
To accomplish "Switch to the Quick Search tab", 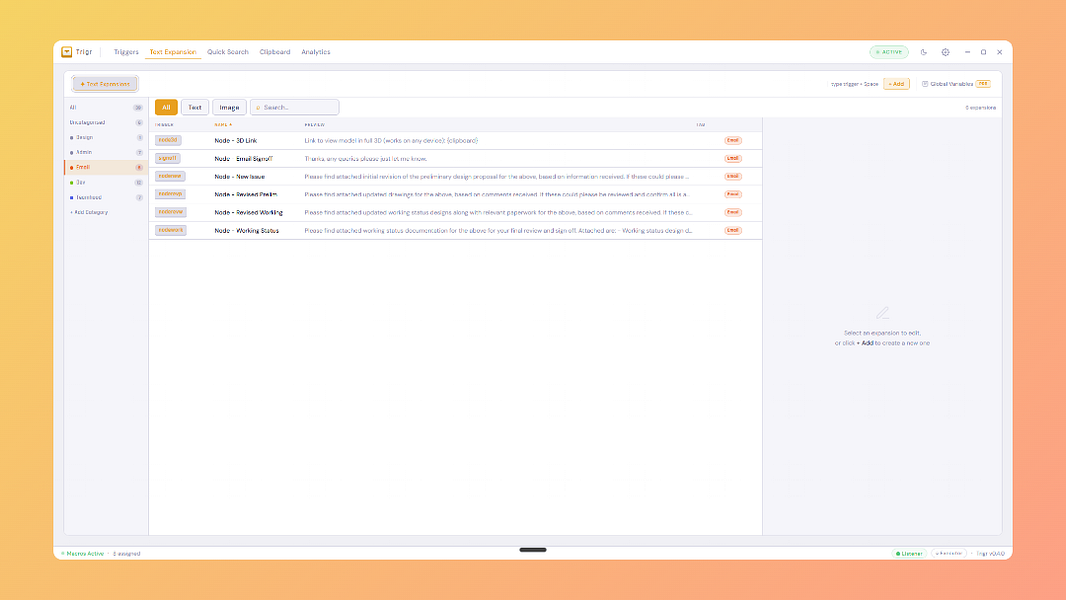I will click(x=228, y=52).
